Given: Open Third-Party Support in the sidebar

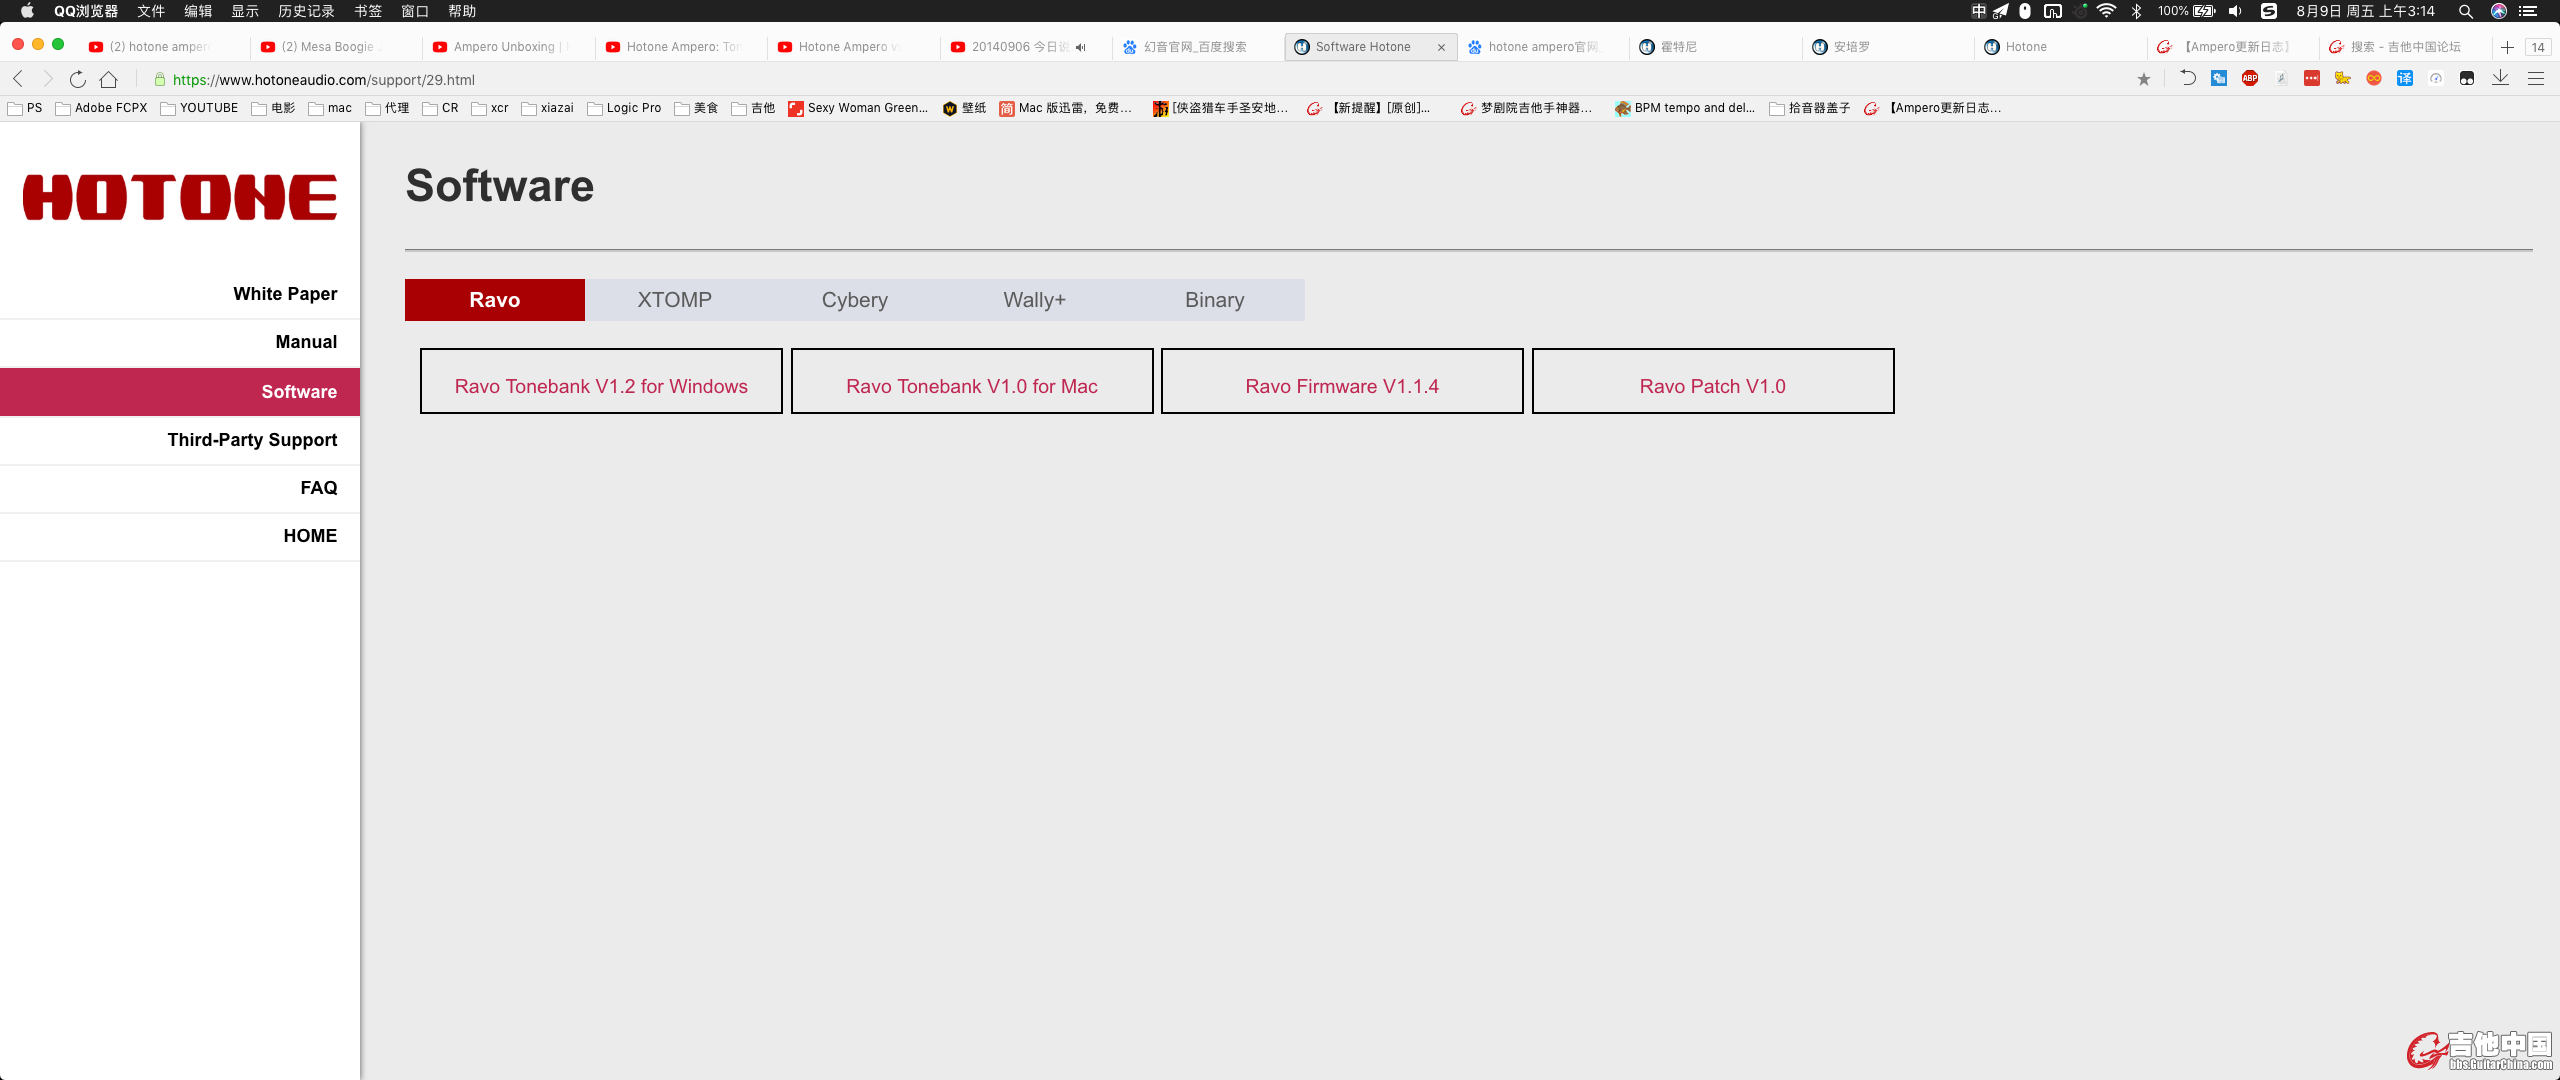Looking at the screenshot, I should [180, 440].
